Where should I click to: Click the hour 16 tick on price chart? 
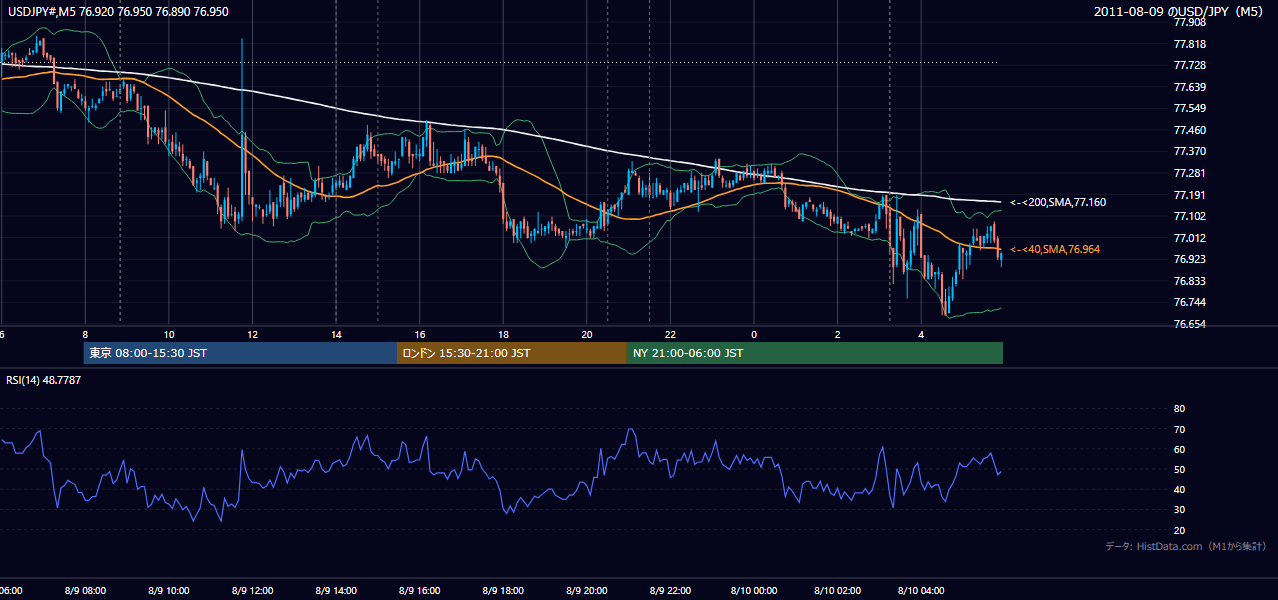coord(420,334)
